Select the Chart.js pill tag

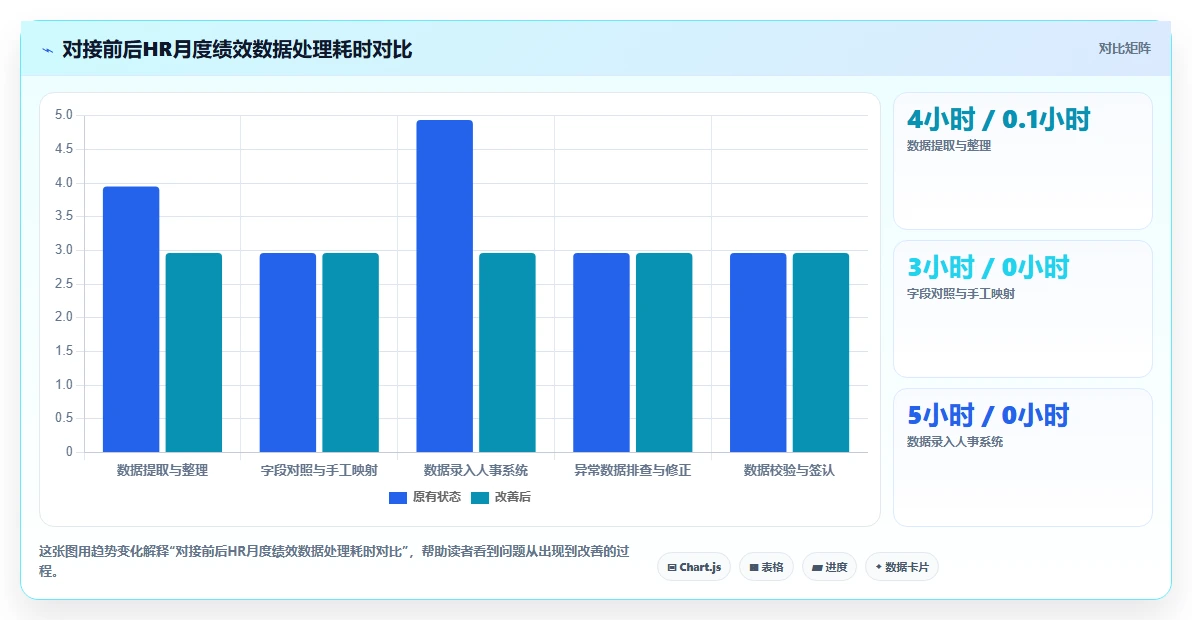[x=694, y=567]
